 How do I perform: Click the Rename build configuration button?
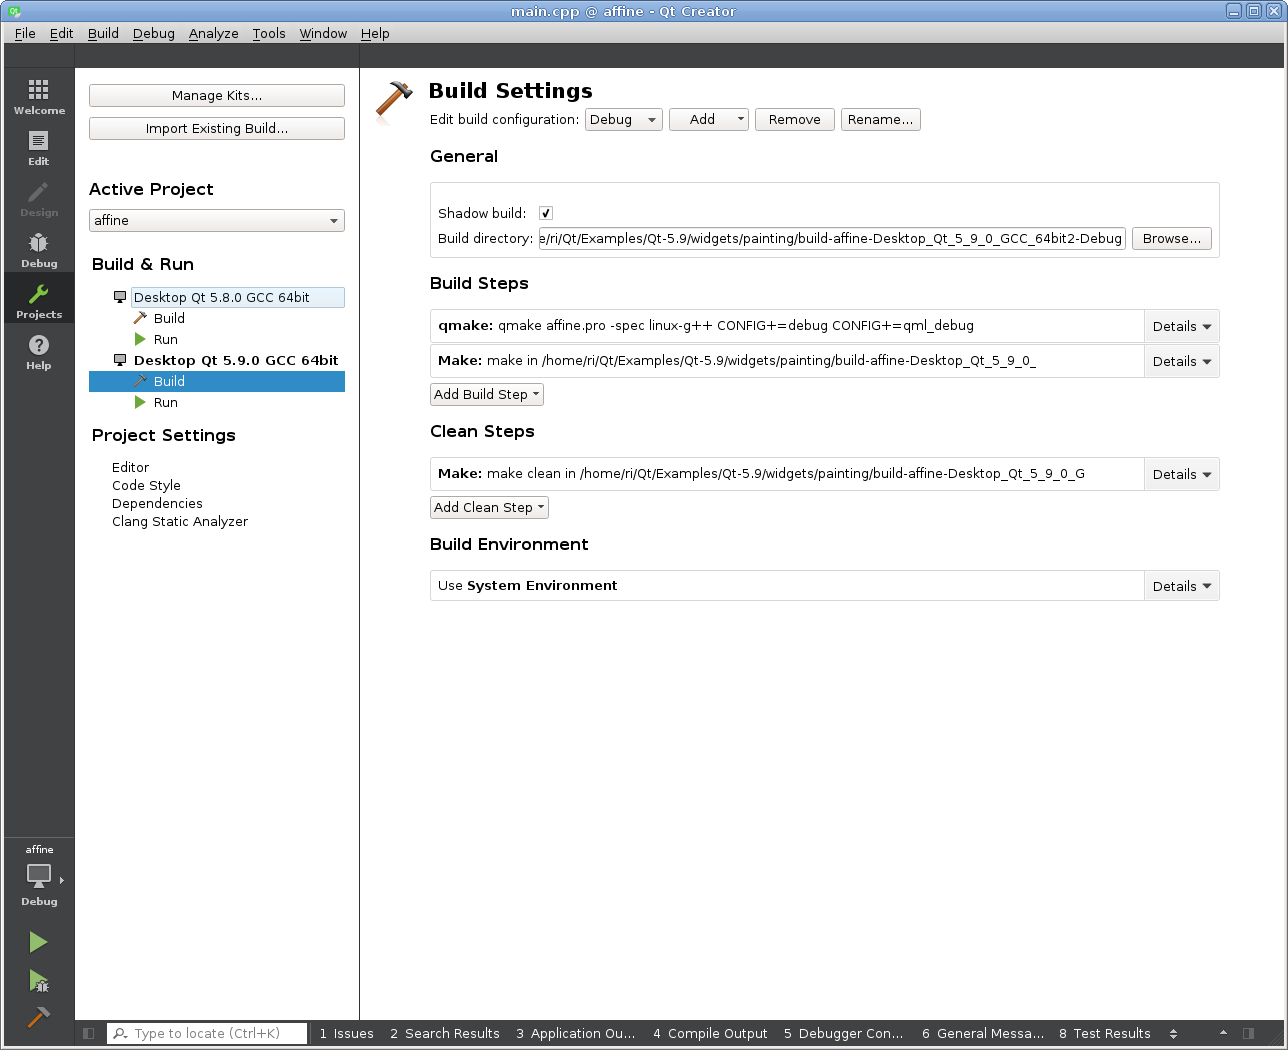pyautogui.click(x=881, y=119)
